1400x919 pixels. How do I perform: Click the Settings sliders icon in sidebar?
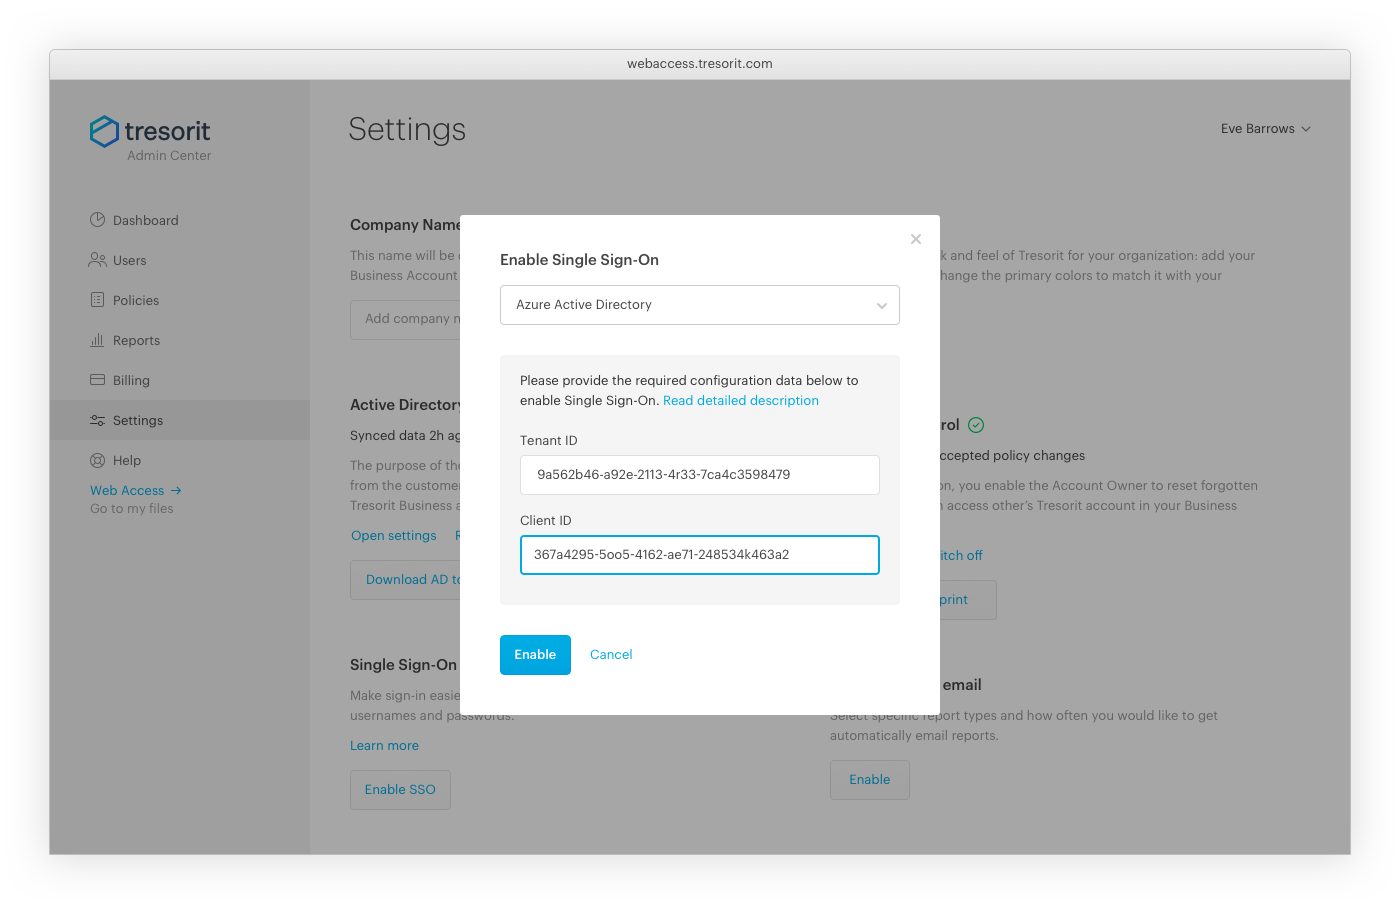point(97,420)
